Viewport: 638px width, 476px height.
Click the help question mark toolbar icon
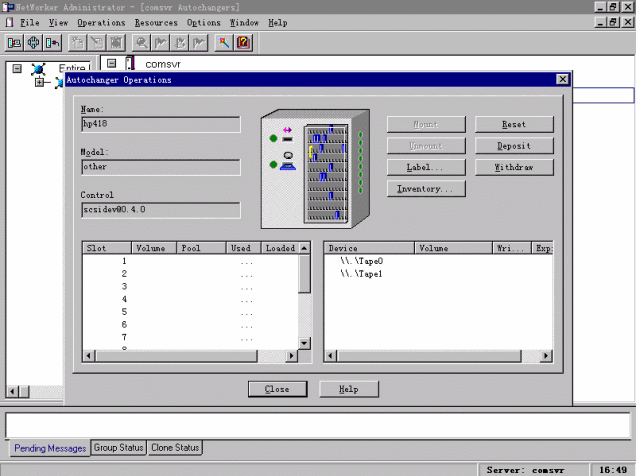click(x=243, y=43)
